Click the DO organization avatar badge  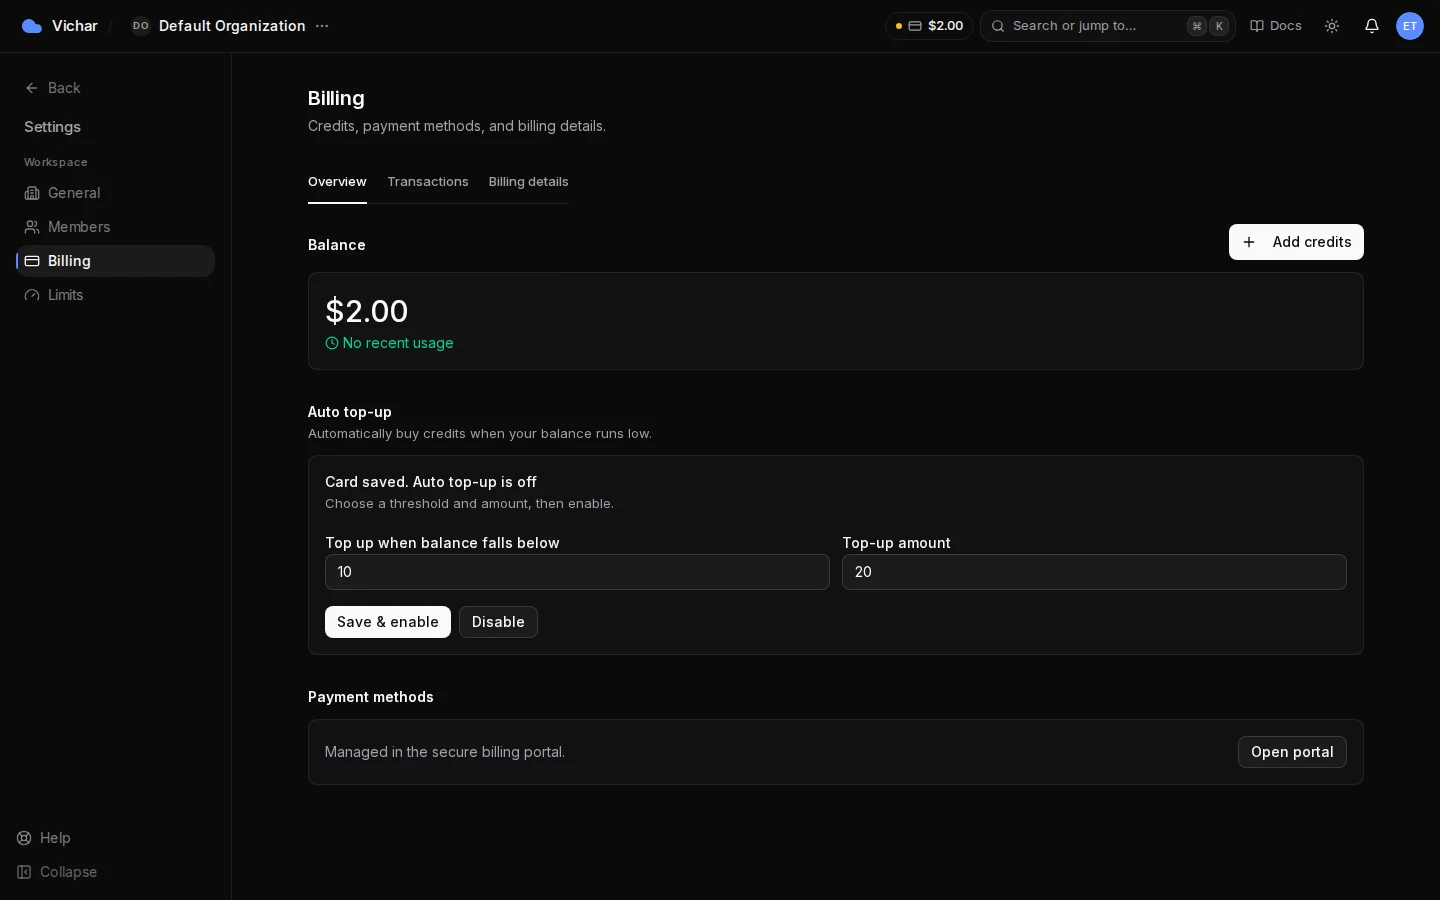[140, 26]
